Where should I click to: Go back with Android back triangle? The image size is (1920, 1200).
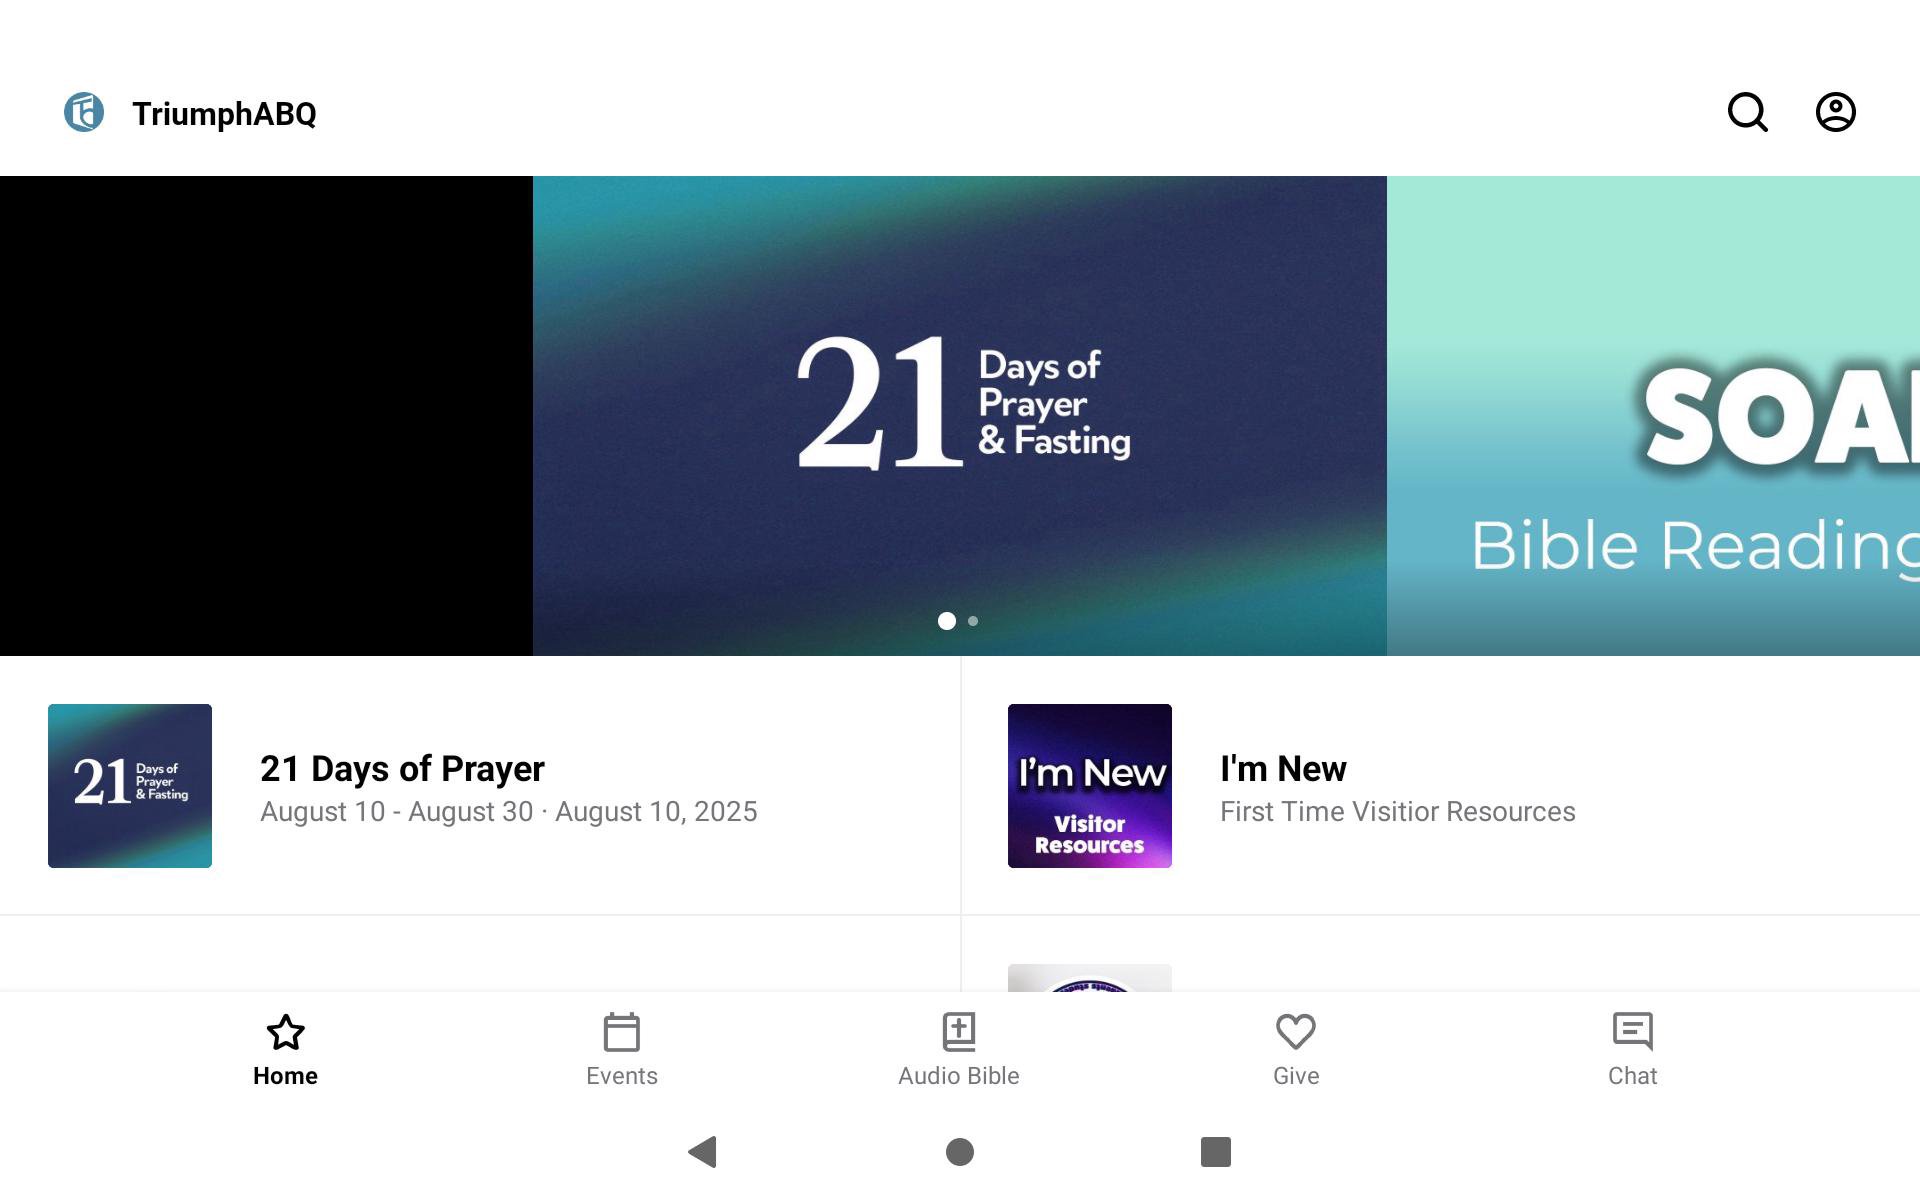(703, 1152)
